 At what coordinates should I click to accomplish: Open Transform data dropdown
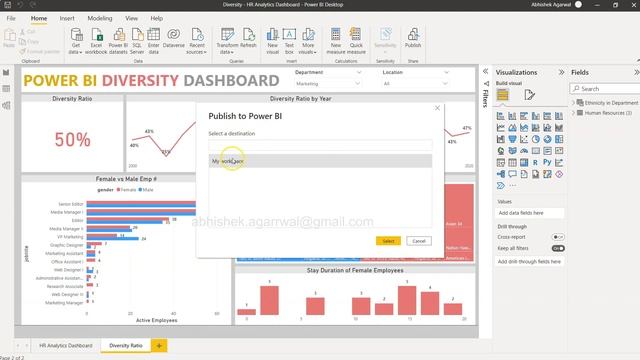click(227, 41)
